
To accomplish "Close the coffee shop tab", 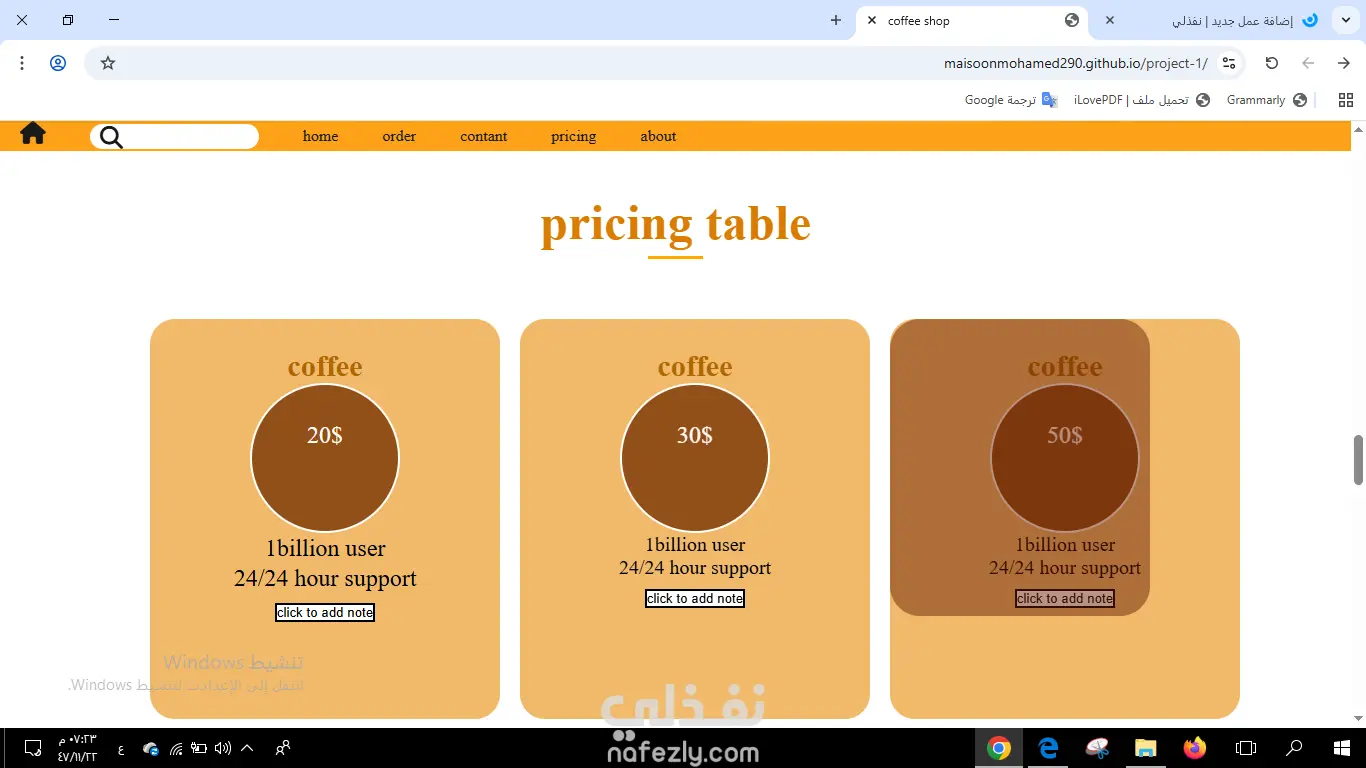I will pos(871,20).
